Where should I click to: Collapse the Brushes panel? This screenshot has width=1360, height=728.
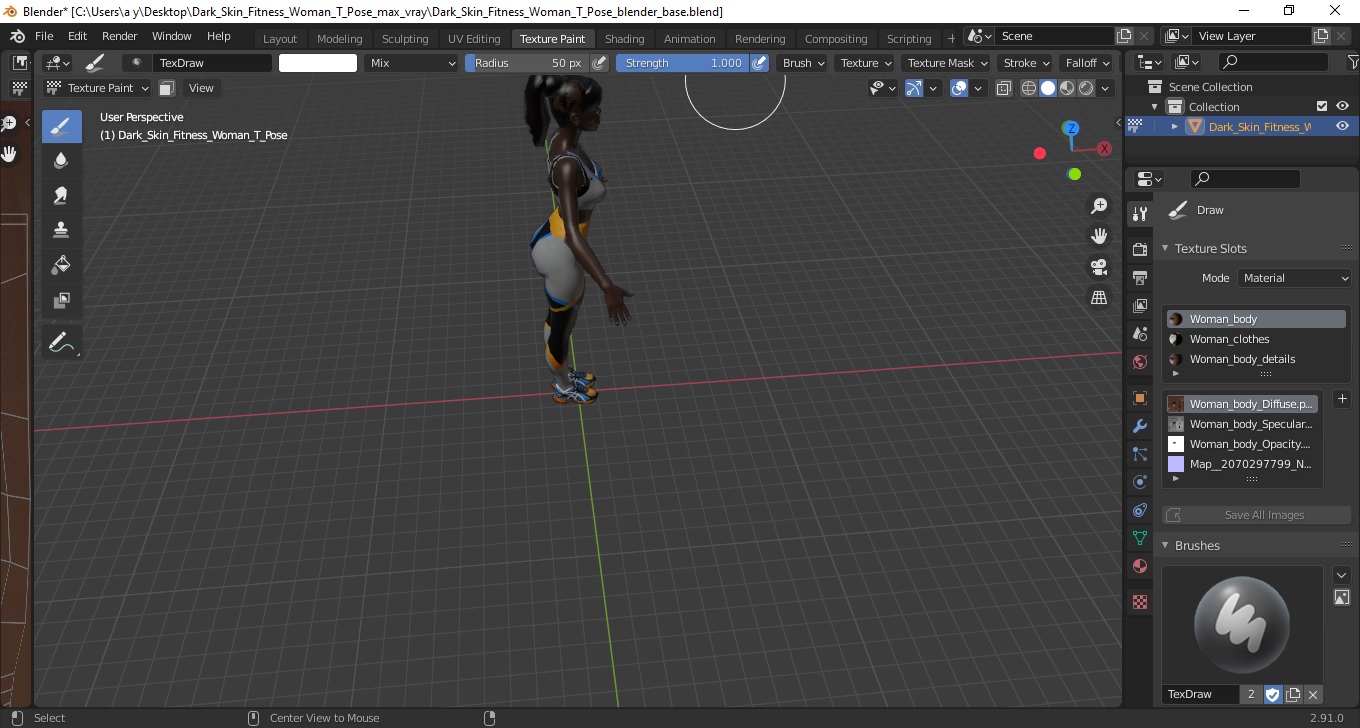coord(1164,545)
